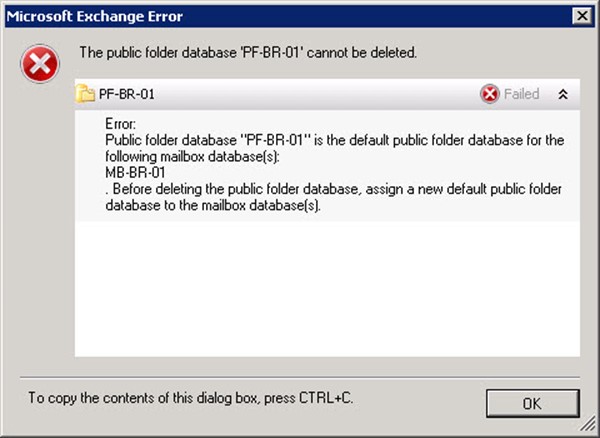Click the CTRL+C copy hint text
The image size is (600, 438).
[x=190, y=398]
